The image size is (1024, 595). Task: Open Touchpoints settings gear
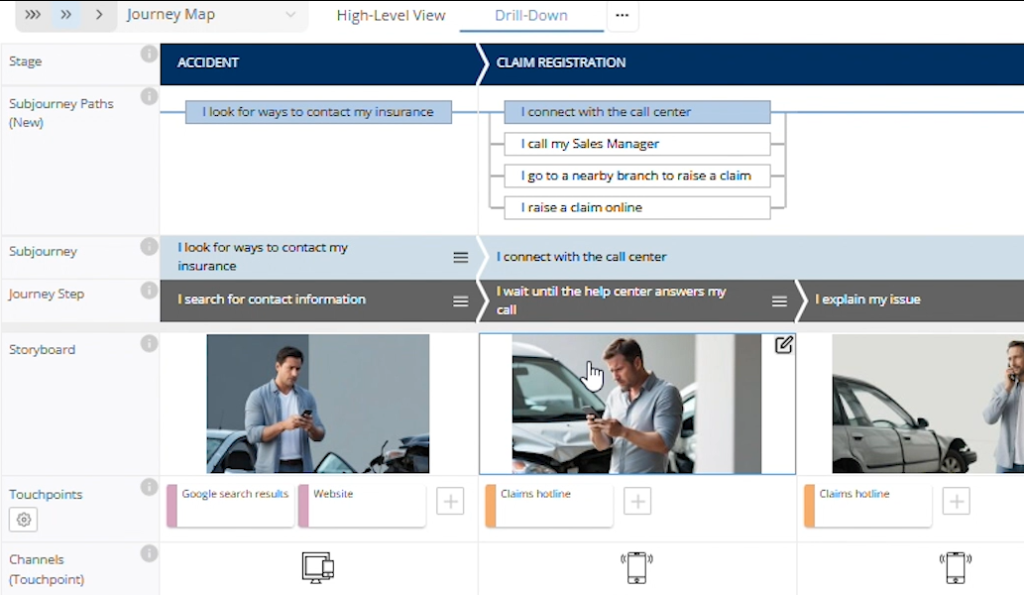[24, 520]
